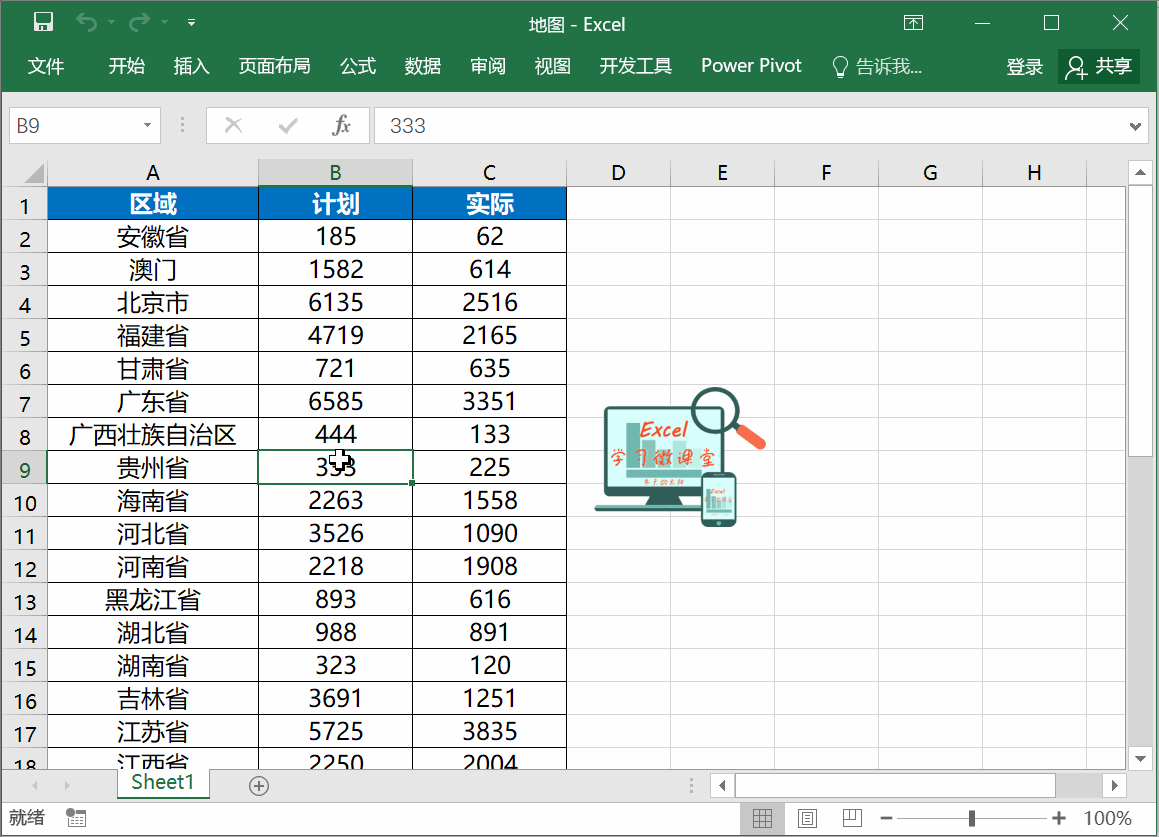The height and width of the screenshot is (837, 1159).
Task: Switch to Page Break Preview icon
Action: point(852,819)
